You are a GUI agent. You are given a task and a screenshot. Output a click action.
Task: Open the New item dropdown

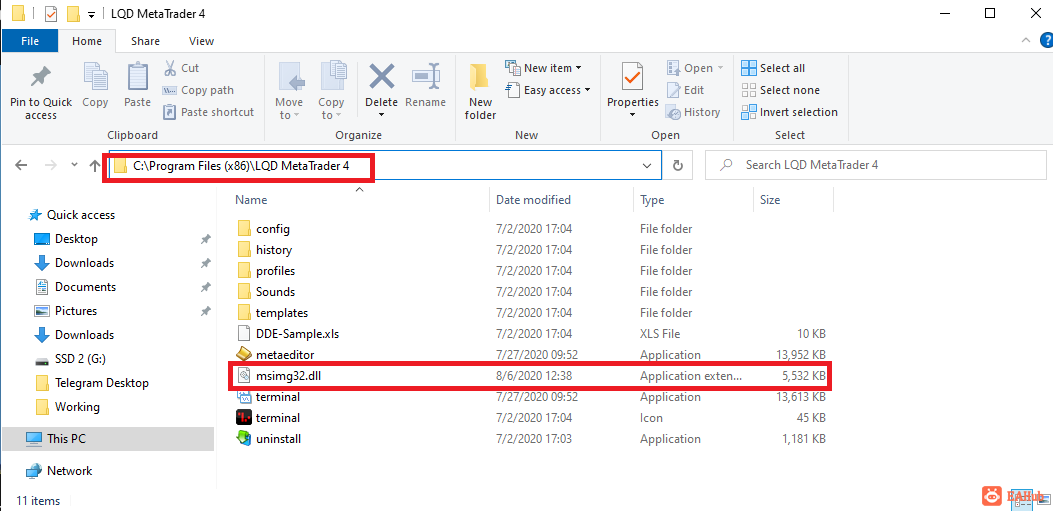543,68
